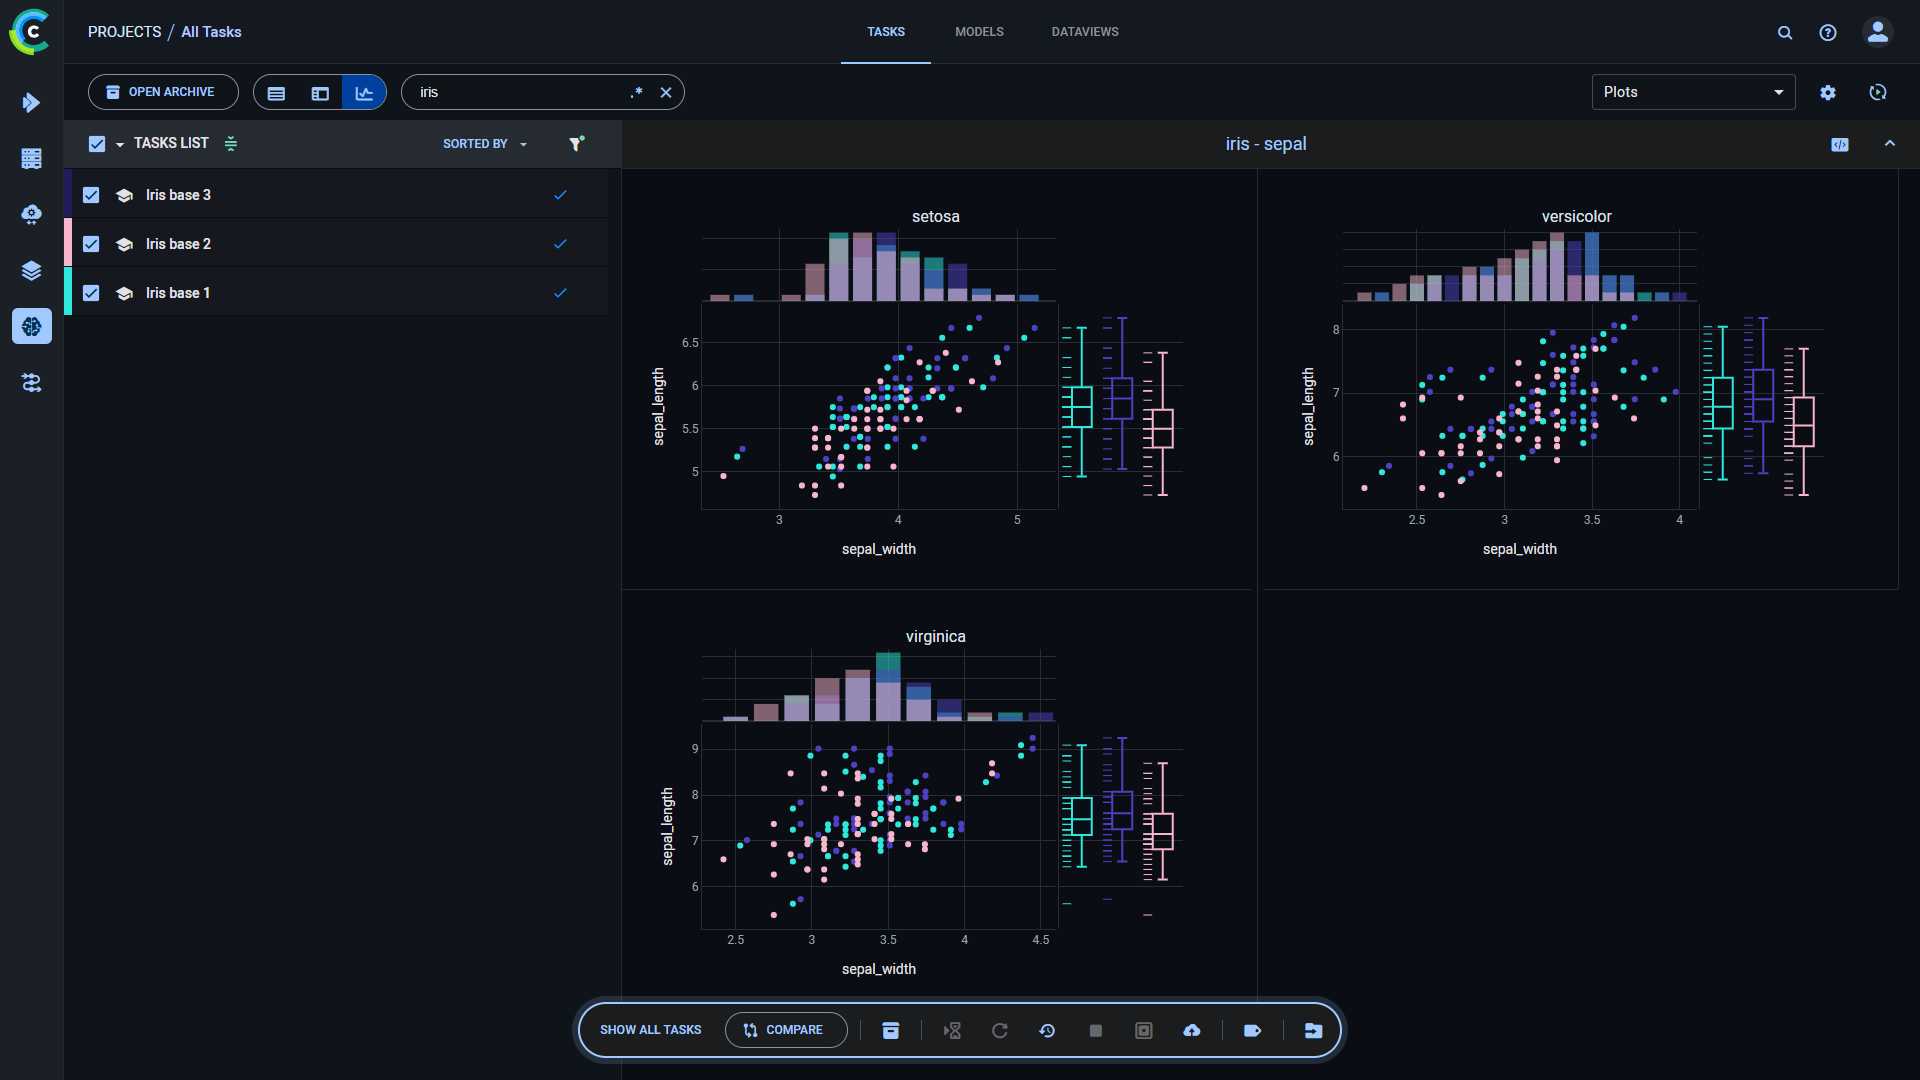This screenshot has width=1920, height=1080.
Task: Click the All Tasks breadcrumb
Action: click(x=211, y=32)
